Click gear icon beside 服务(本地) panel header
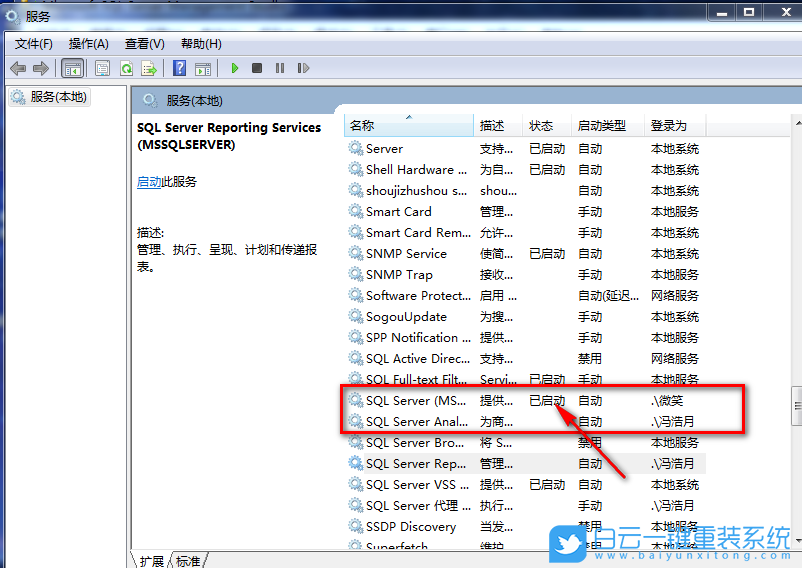802x568 pixels. click(x=150, y=100)
